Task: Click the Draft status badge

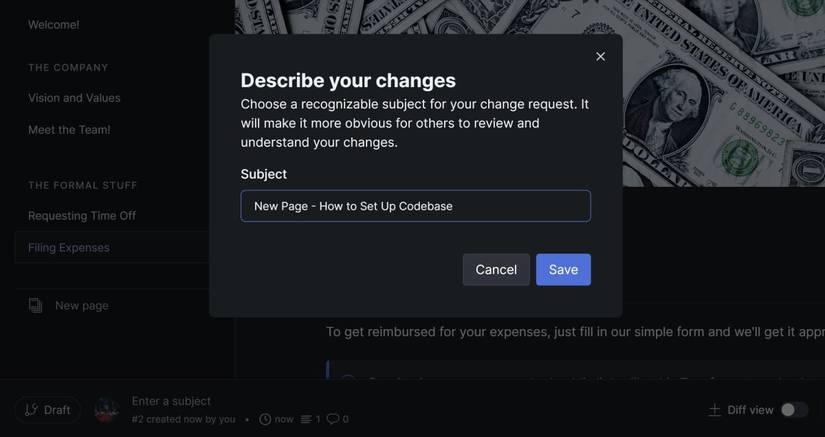Action: [47, 410]
